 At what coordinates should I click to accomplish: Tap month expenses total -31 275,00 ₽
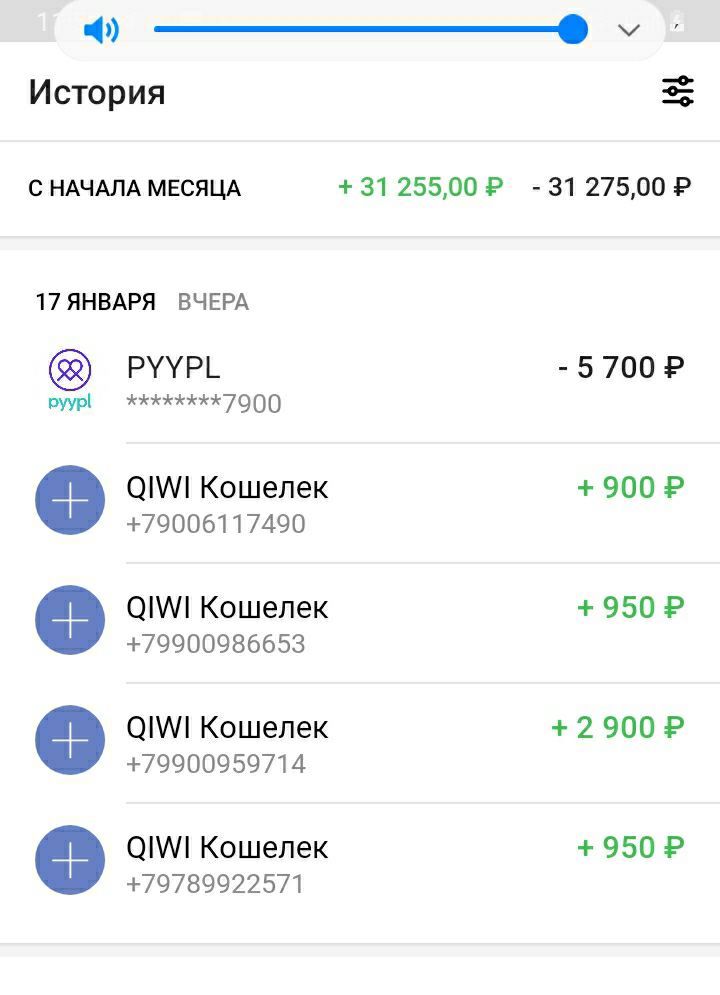(611, 187)
